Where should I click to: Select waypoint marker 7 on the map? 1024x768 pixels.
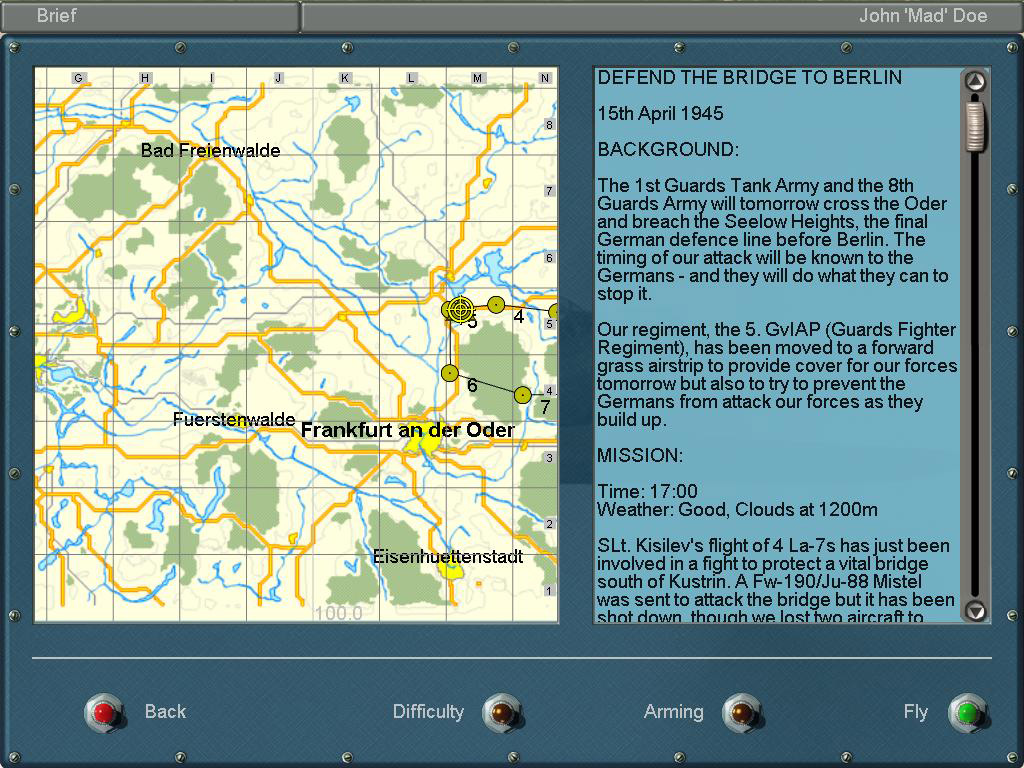(522, 394)
